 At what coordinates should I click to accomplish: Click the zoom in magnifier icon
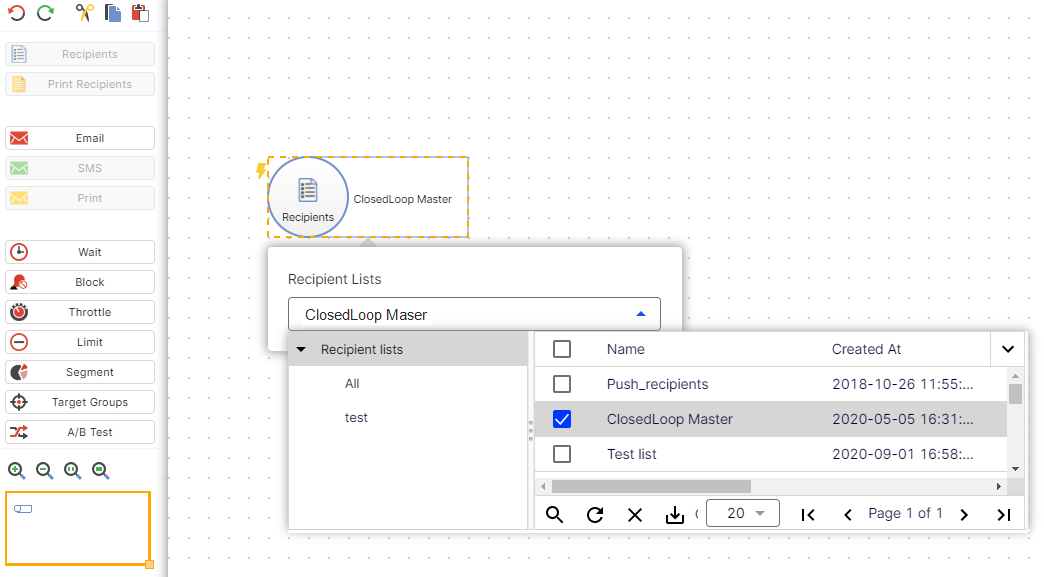point(17,470)
